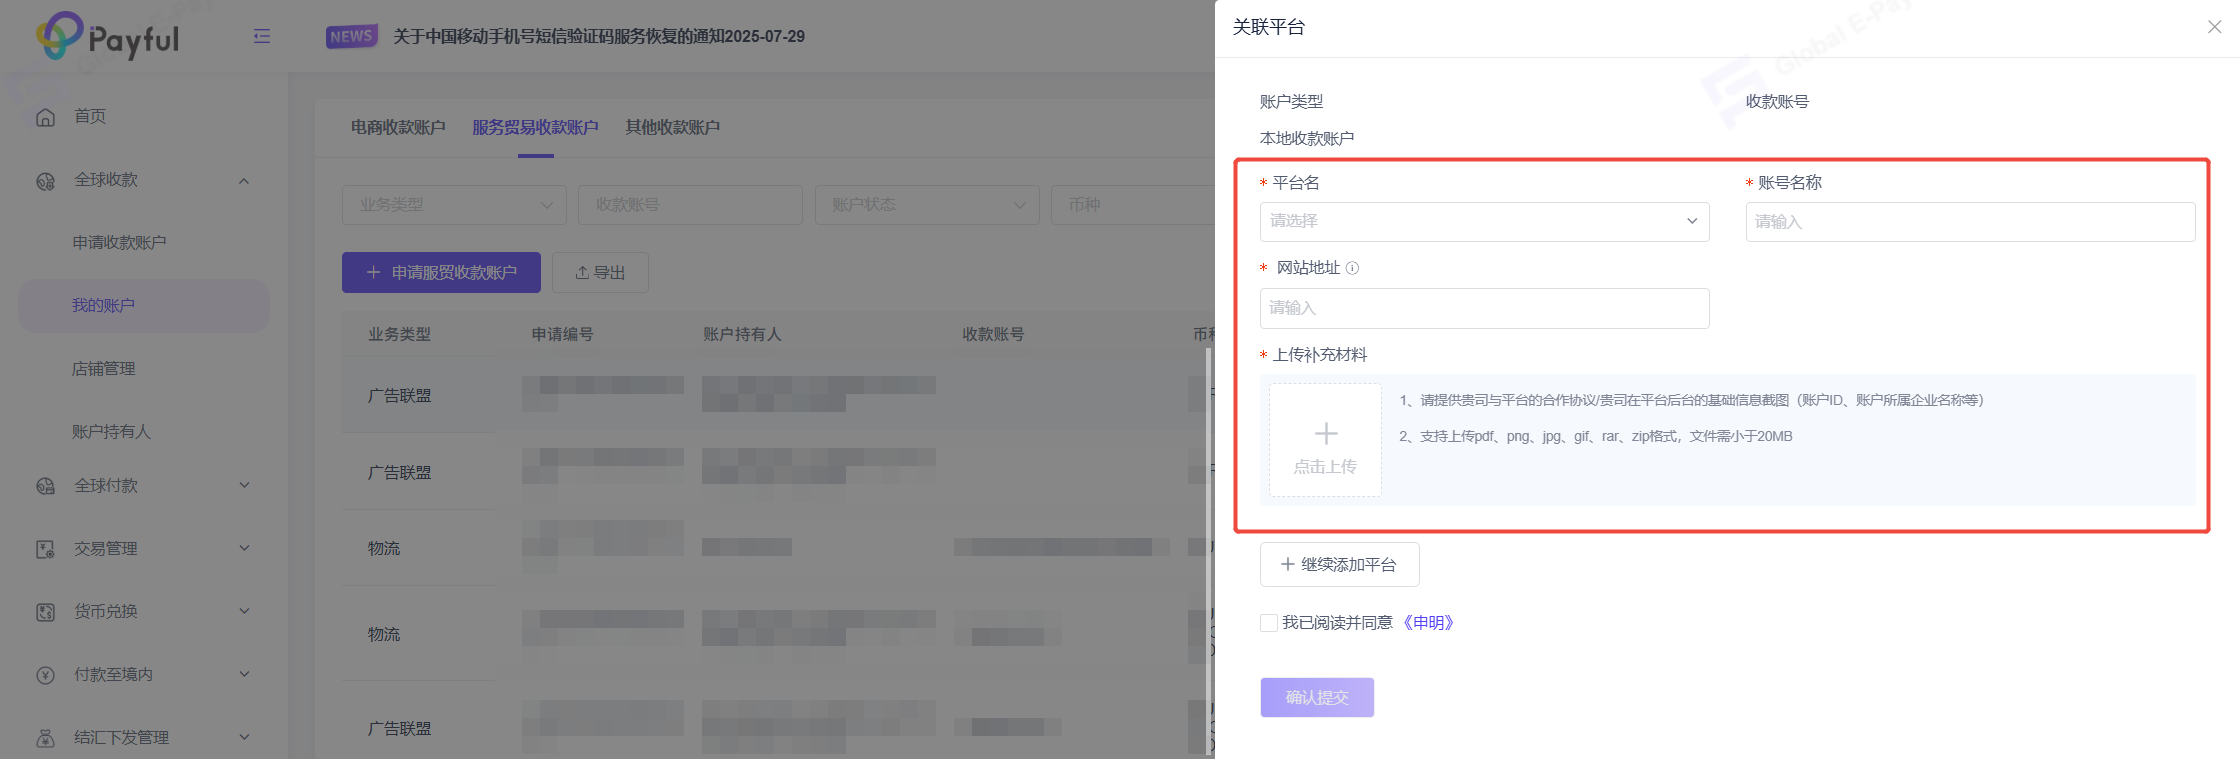Click the 账号名称 input field
Image resolution: width=2240 pixels, height=759 pixels.
click(x=1970, y=222)
